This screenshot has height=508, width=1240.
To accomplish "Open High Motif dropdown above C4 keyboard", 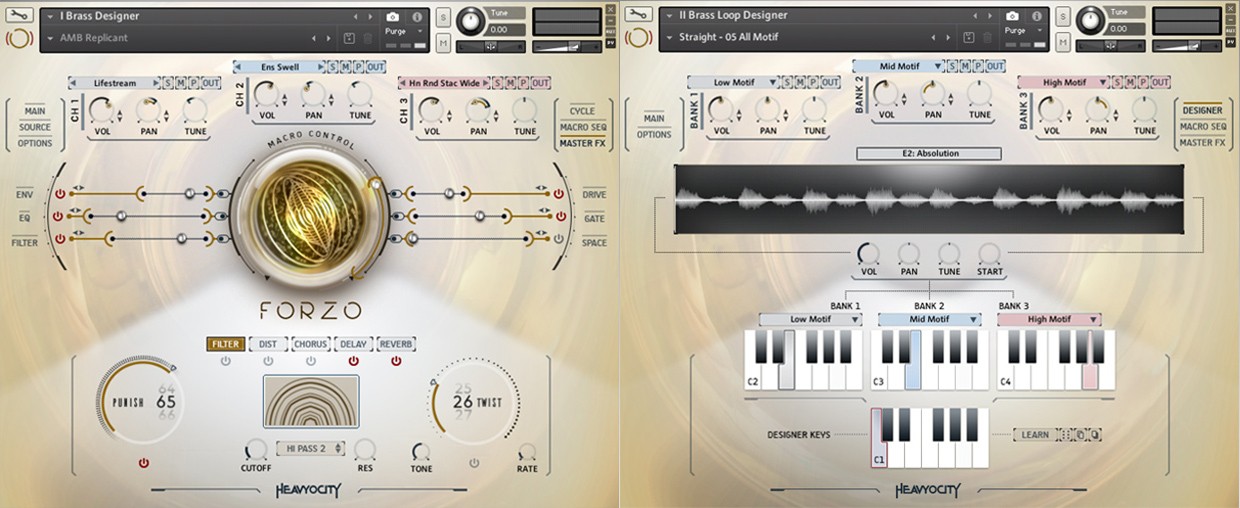I will tap(1049, 319).
